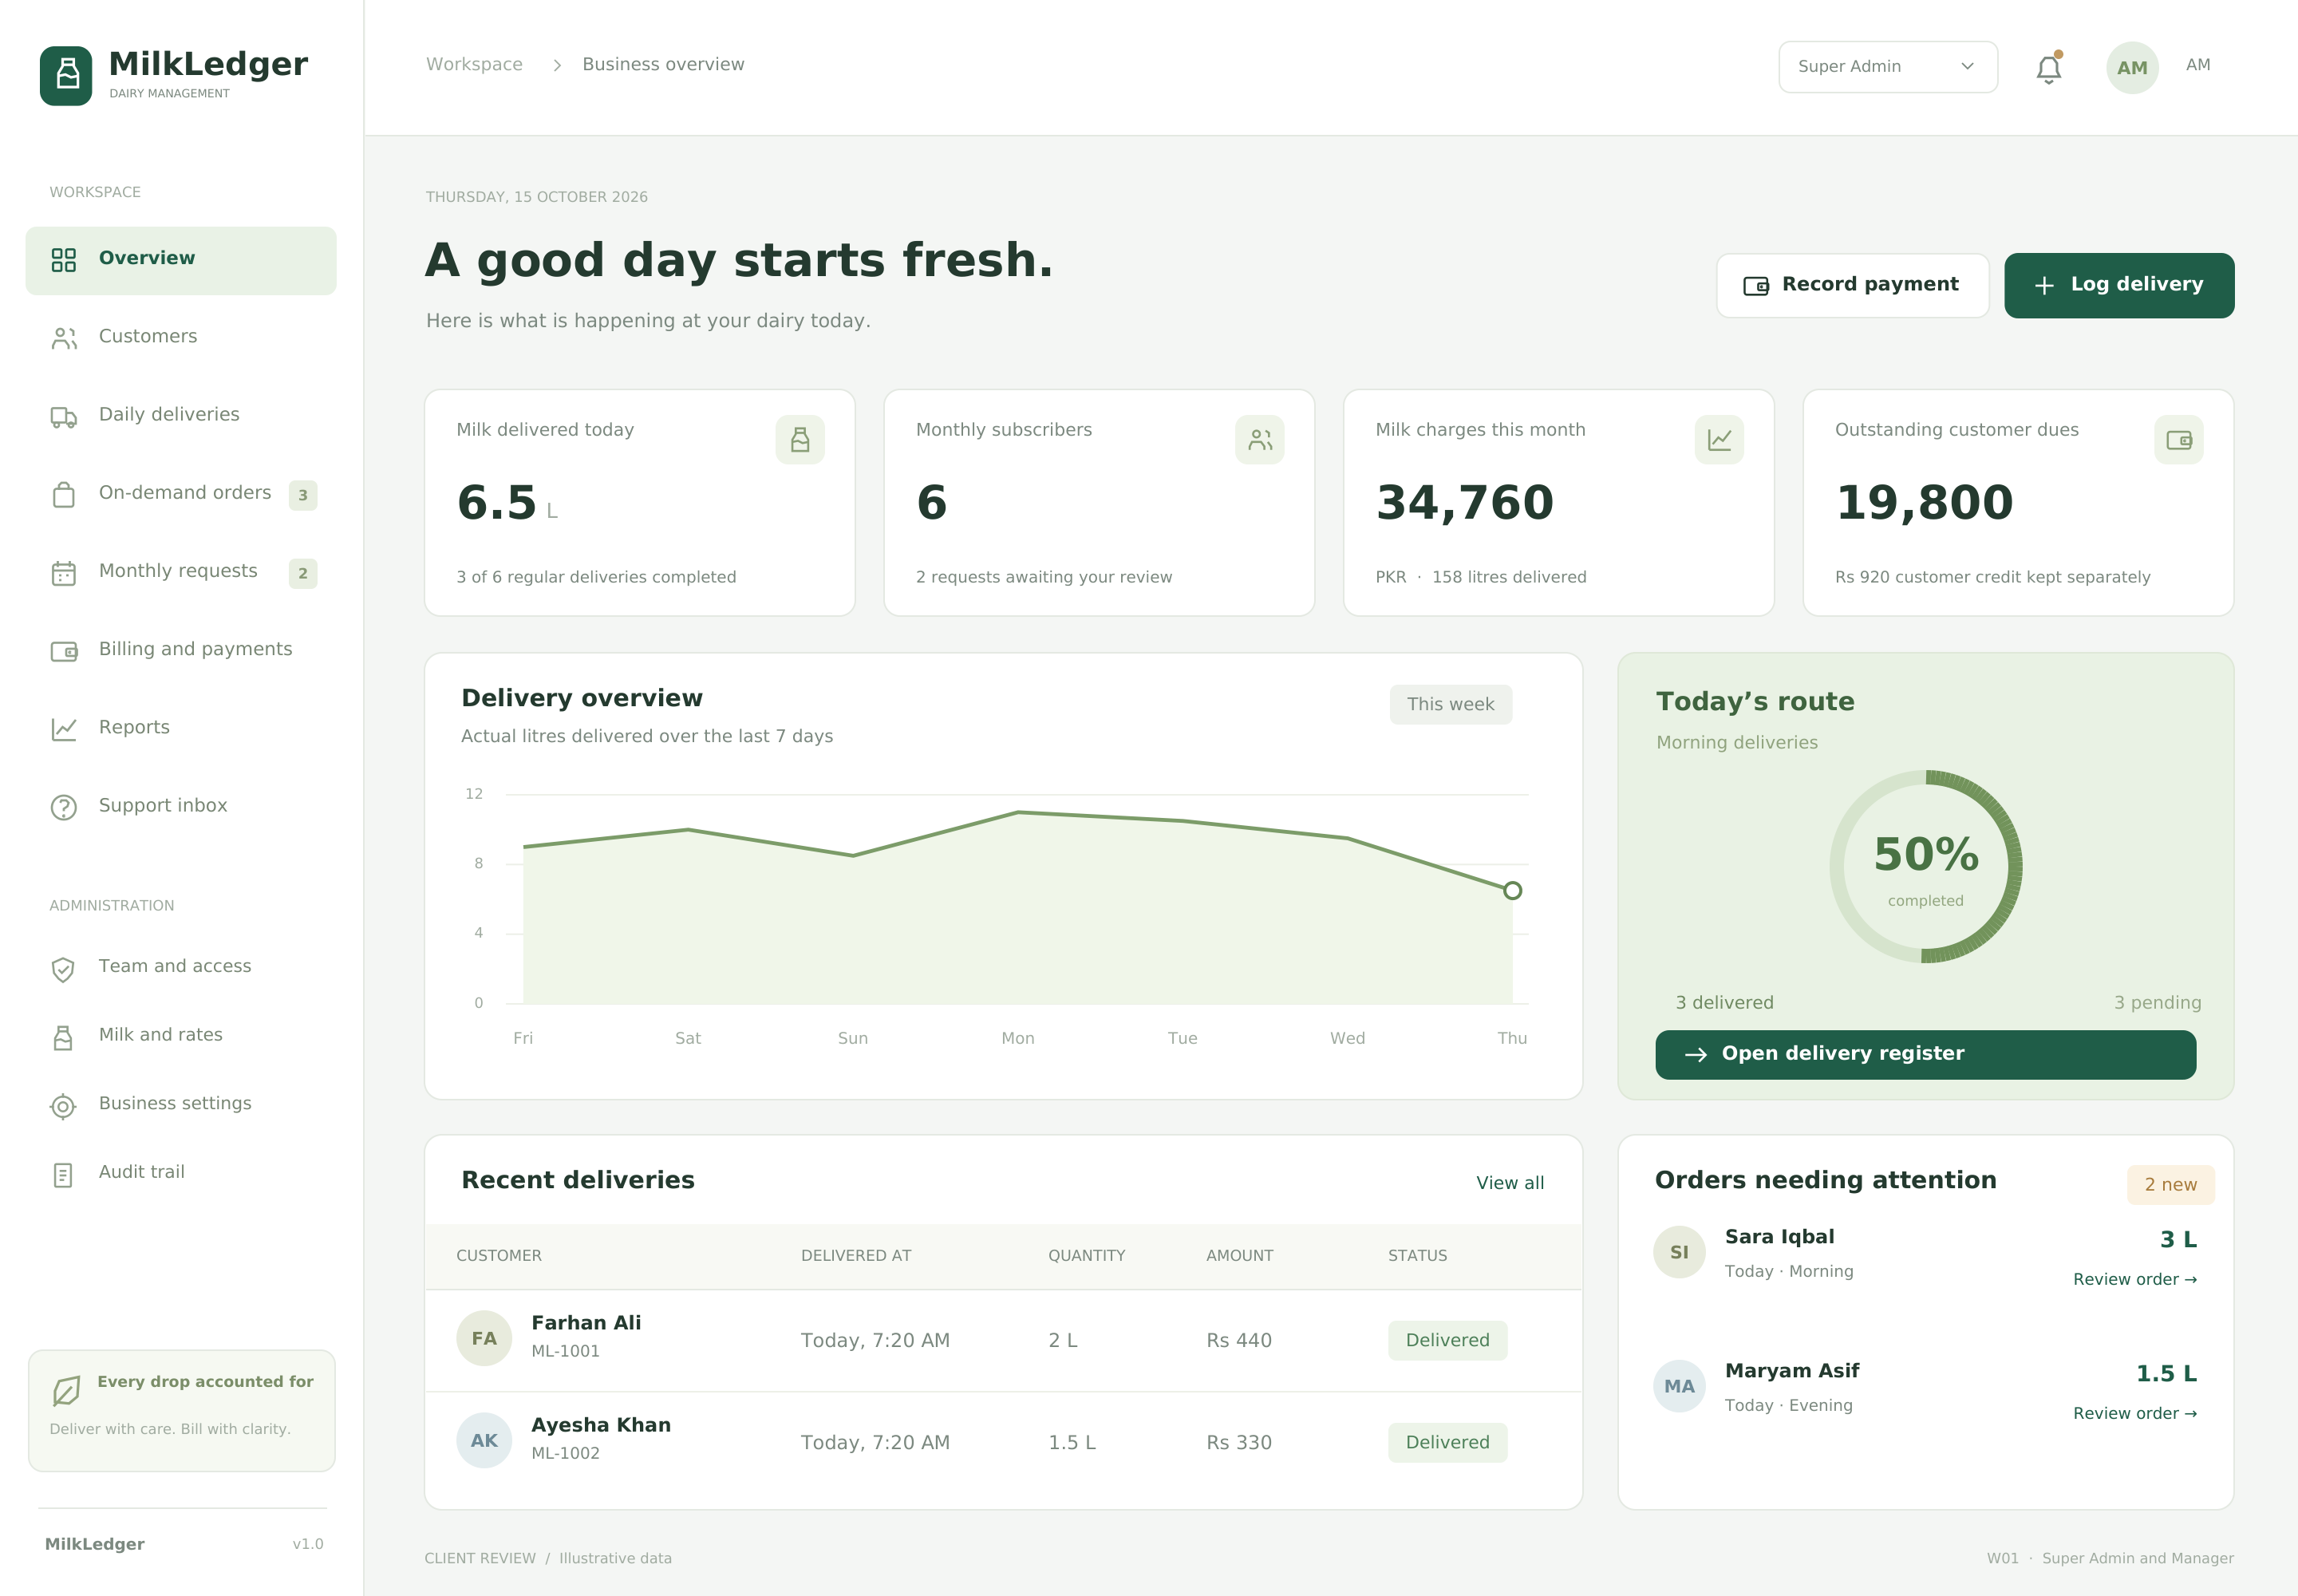
Task: Click the MilkLedger bottle logo icon
Action: (x=66, y=75)
